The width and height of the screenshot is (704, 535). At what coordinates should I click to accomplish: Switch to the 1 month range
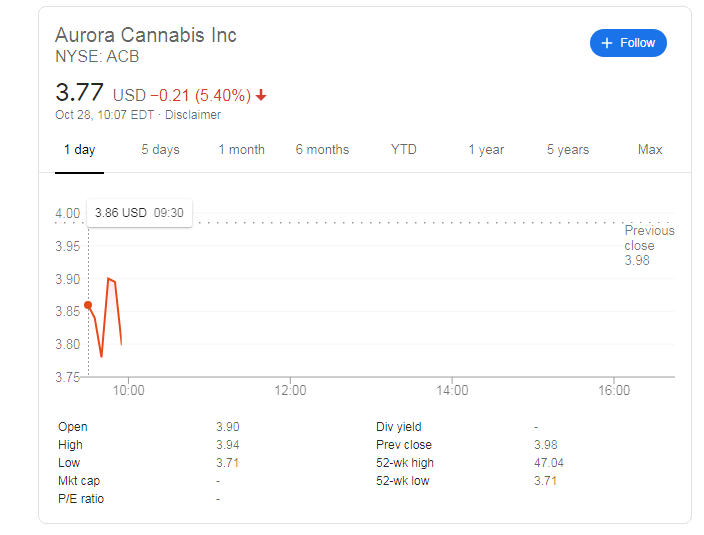coord(242,149)
